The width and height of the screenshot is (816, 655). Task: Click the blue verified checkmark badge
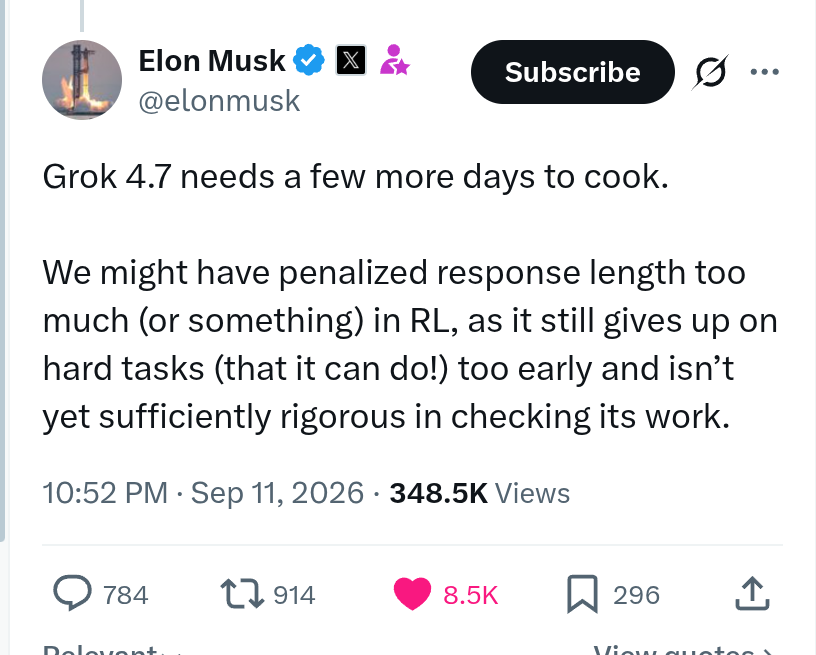(x=309, y=60)
